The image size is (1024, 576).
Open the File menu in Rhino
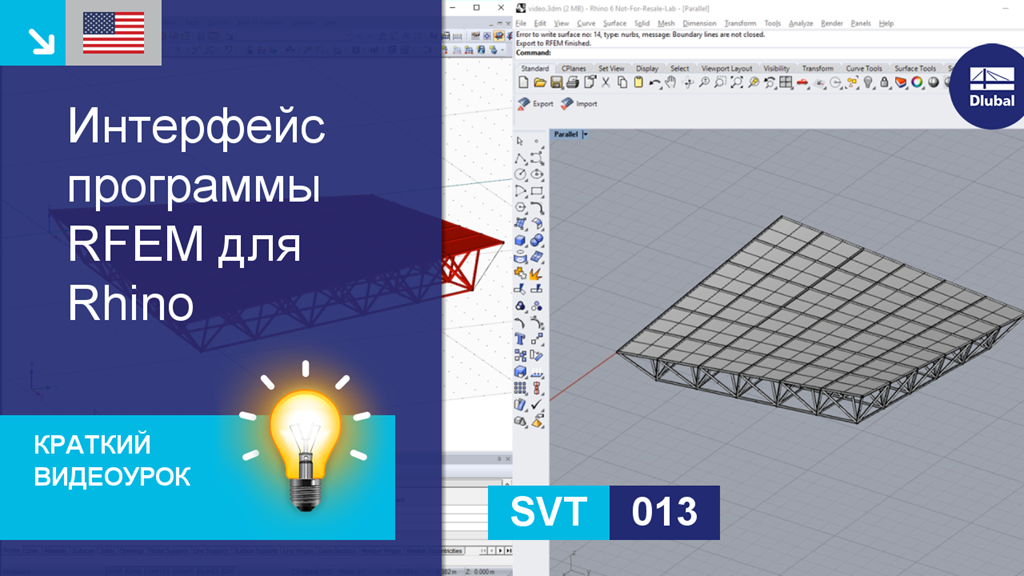[520, 24]
